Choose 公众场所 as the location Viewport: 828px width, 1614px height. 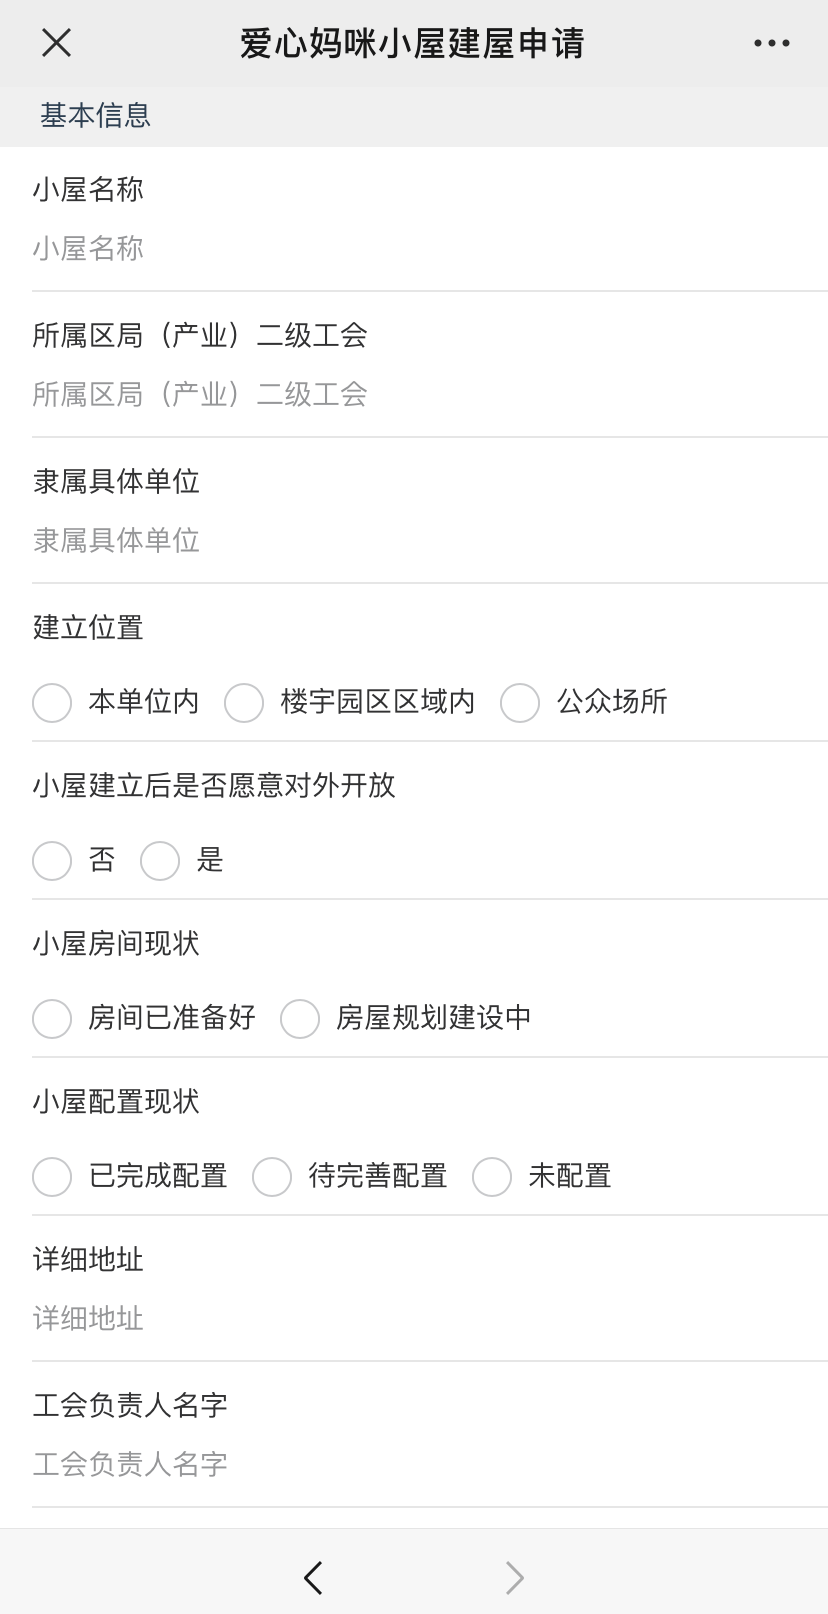tap(521, 703)
